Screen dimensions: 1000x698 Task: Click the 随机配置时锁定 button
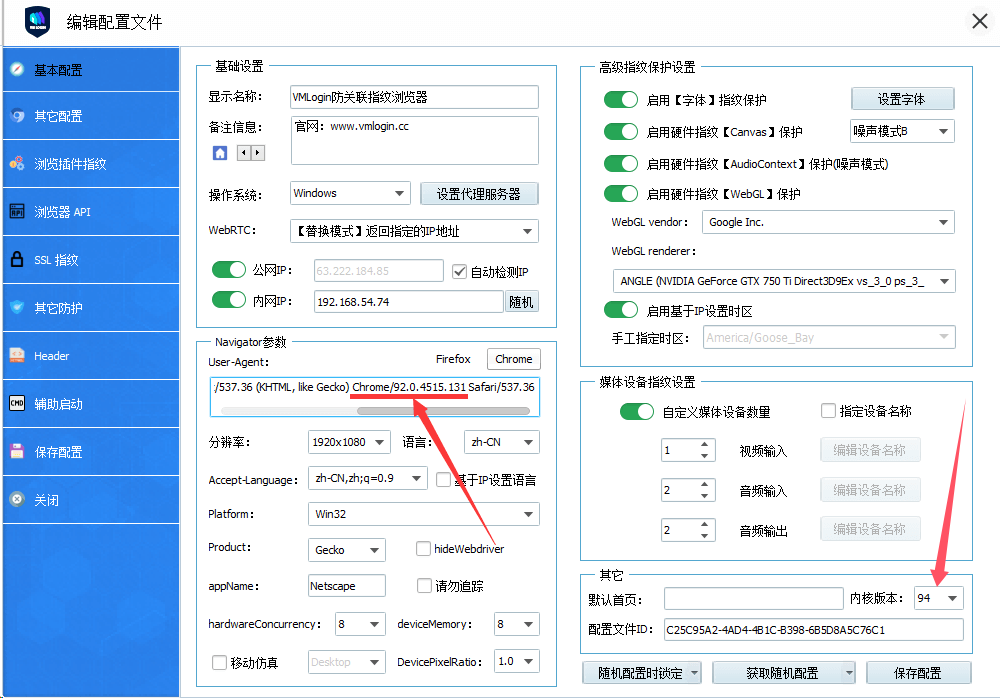640,672
